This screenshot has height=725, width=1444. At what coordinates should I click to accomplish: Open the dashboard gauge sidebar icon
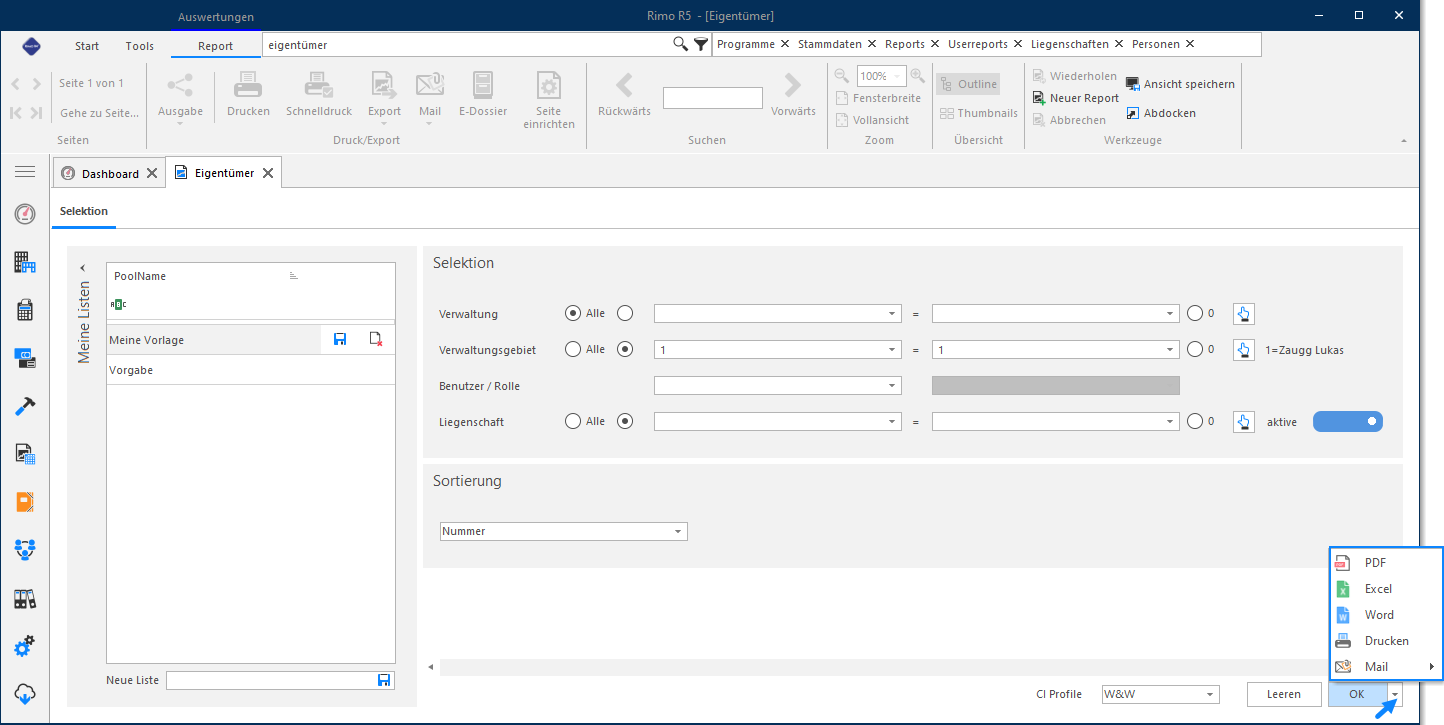pyautogui.click(x=25, y=214)
